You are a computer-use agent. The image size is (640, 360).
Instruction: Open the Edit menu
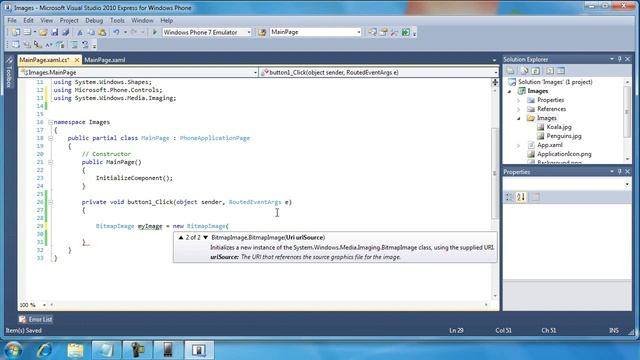[28, 20]
